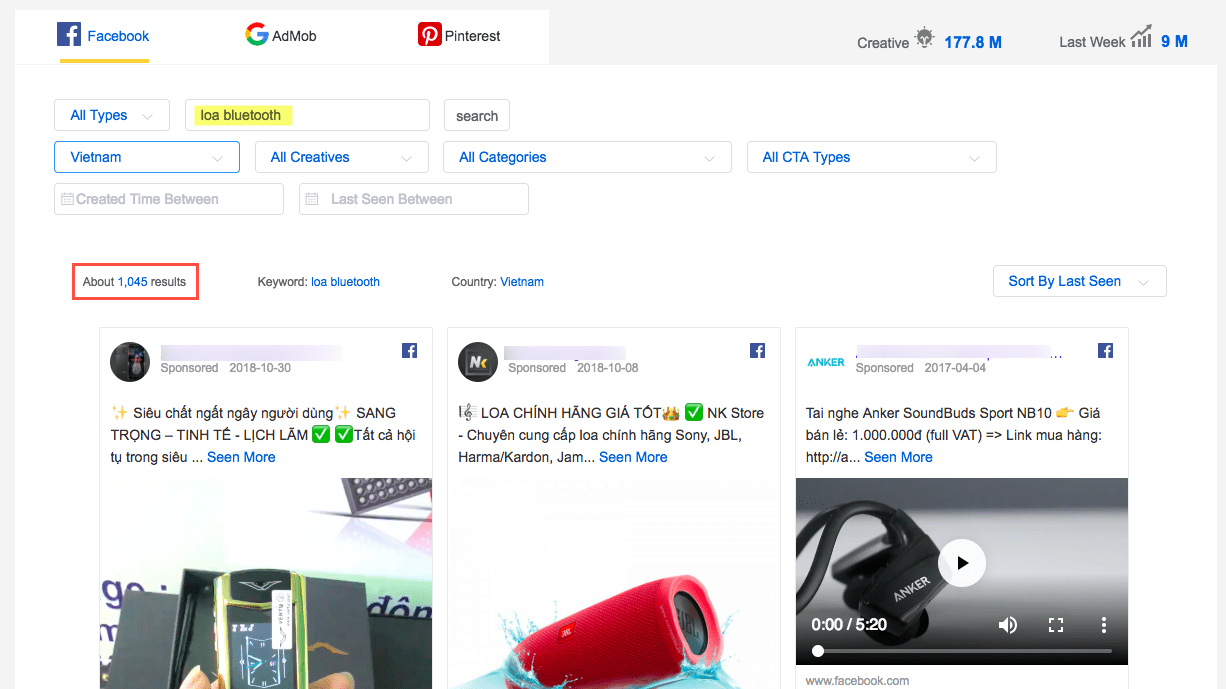
Task: Click the NK Store profile avatar
Action: 477,361
